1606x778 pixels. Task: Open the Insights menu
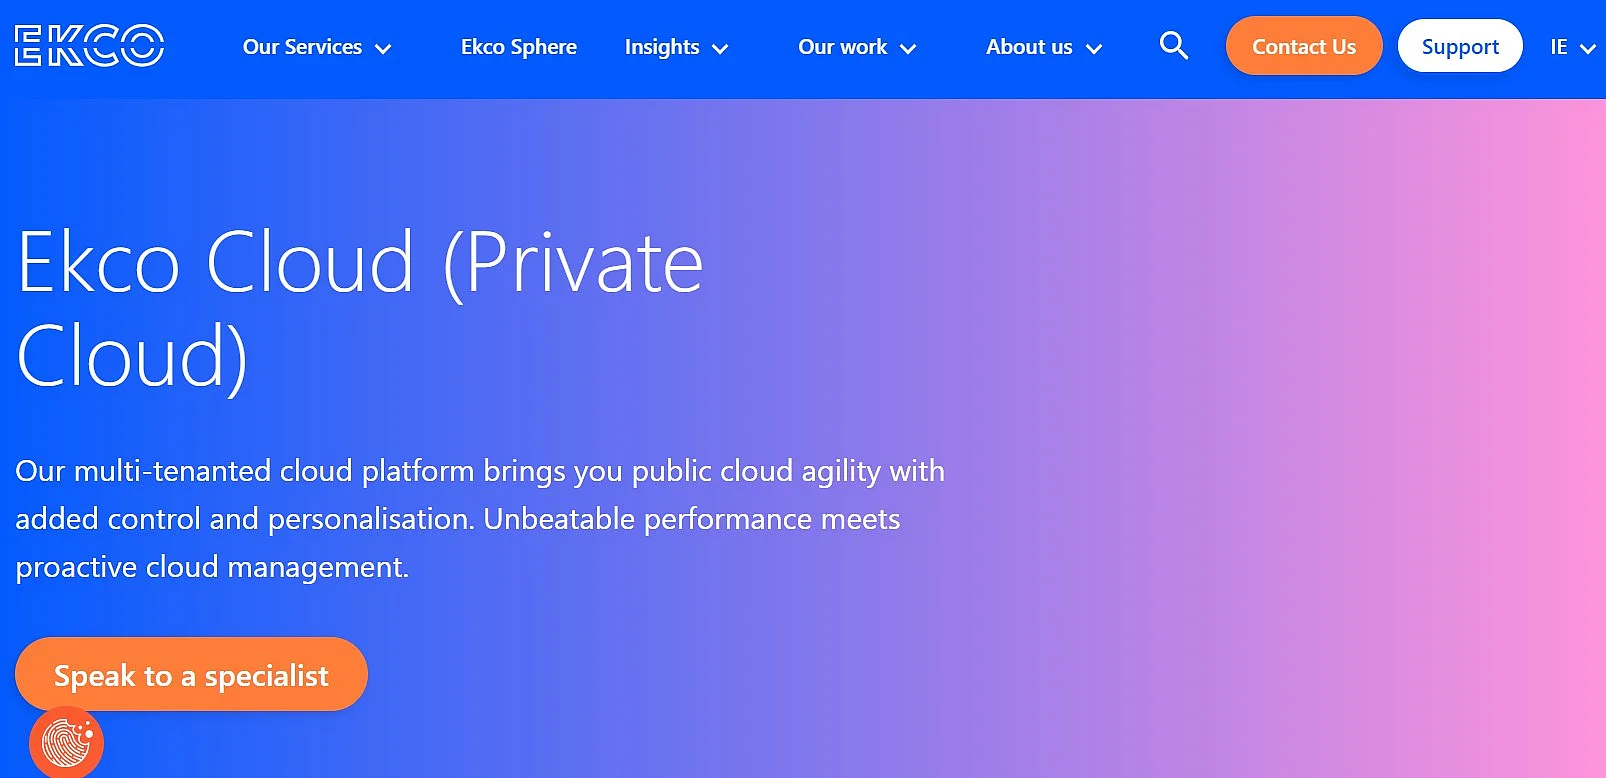[x=662, y=47]
